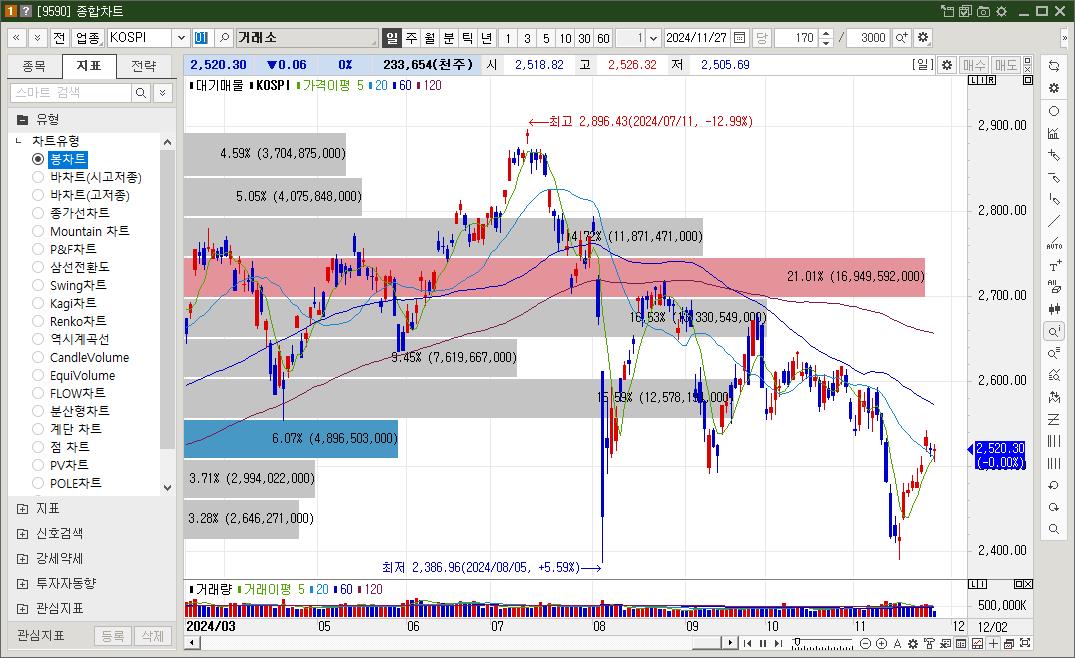Click the crosshair plus icon in bottom bar
Image resolution: width=1075 pixels, height=658 pixels.
click(993, 644)
